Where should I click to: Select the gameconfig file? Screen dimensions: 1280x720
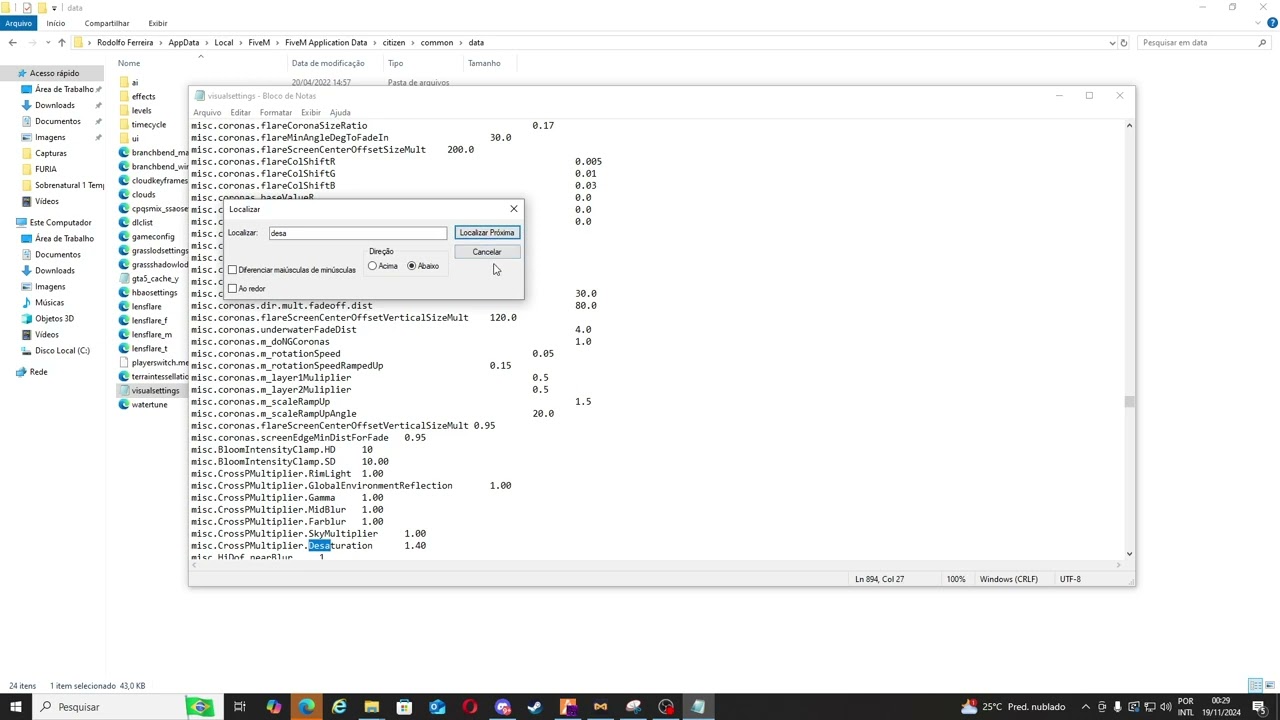153,237
